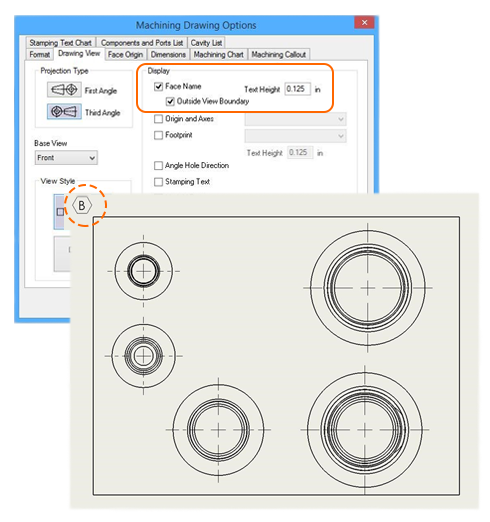Screen dimensions: 490x522
Task: Click the hexagonal B face name label
Action: (82, 205)
